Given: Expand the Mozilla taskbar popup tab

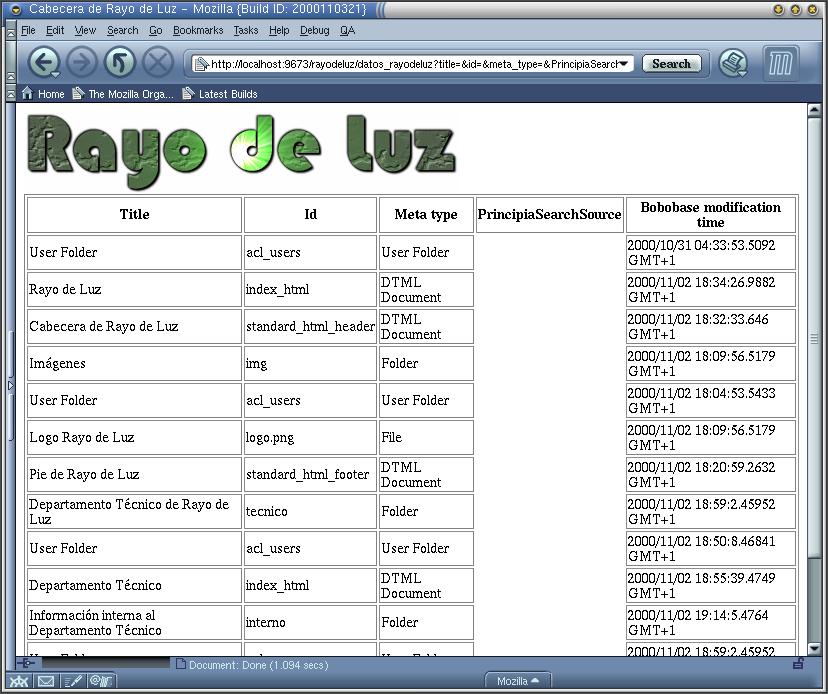Looking at the screenshot, I should [518, 681].
